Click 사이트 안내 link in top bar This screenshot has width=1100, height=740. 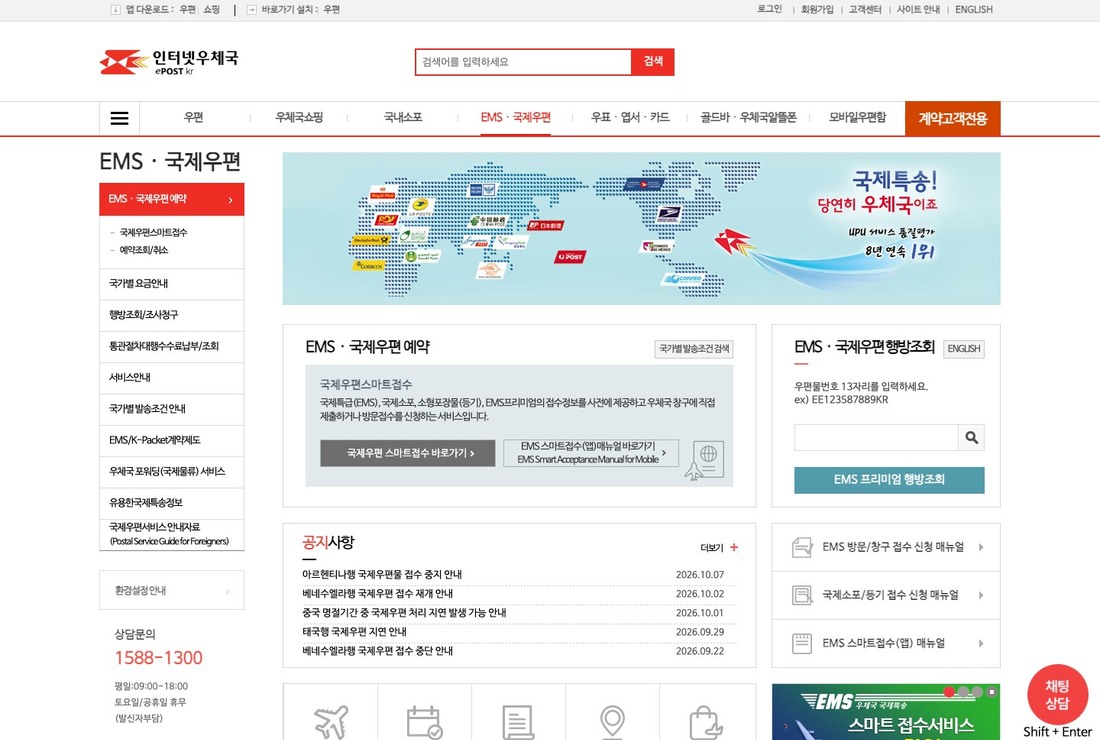[x=918, y=9]
